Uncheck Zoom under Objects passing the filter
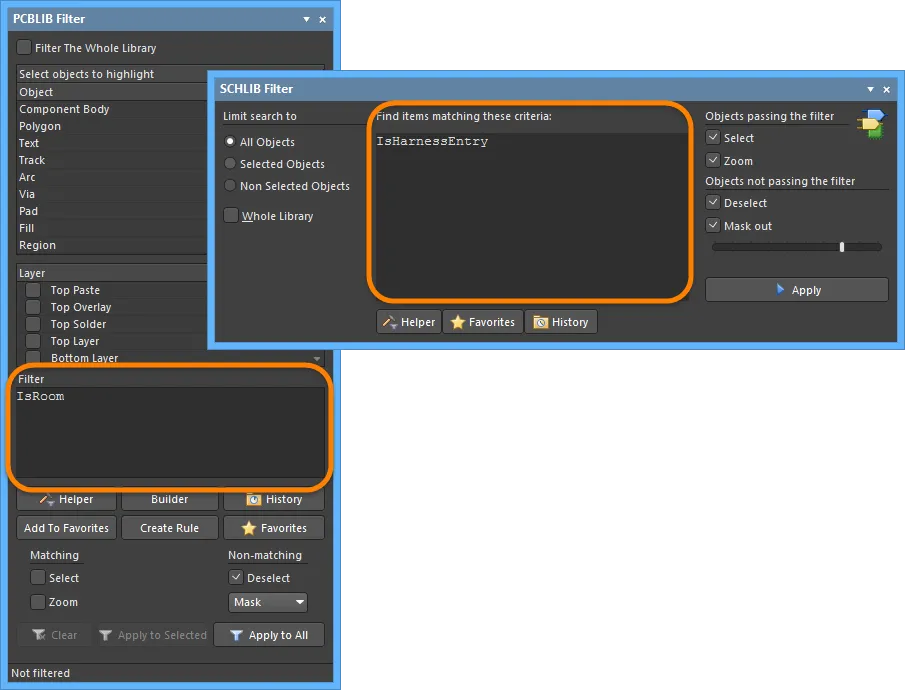 (x=713, y=160)
